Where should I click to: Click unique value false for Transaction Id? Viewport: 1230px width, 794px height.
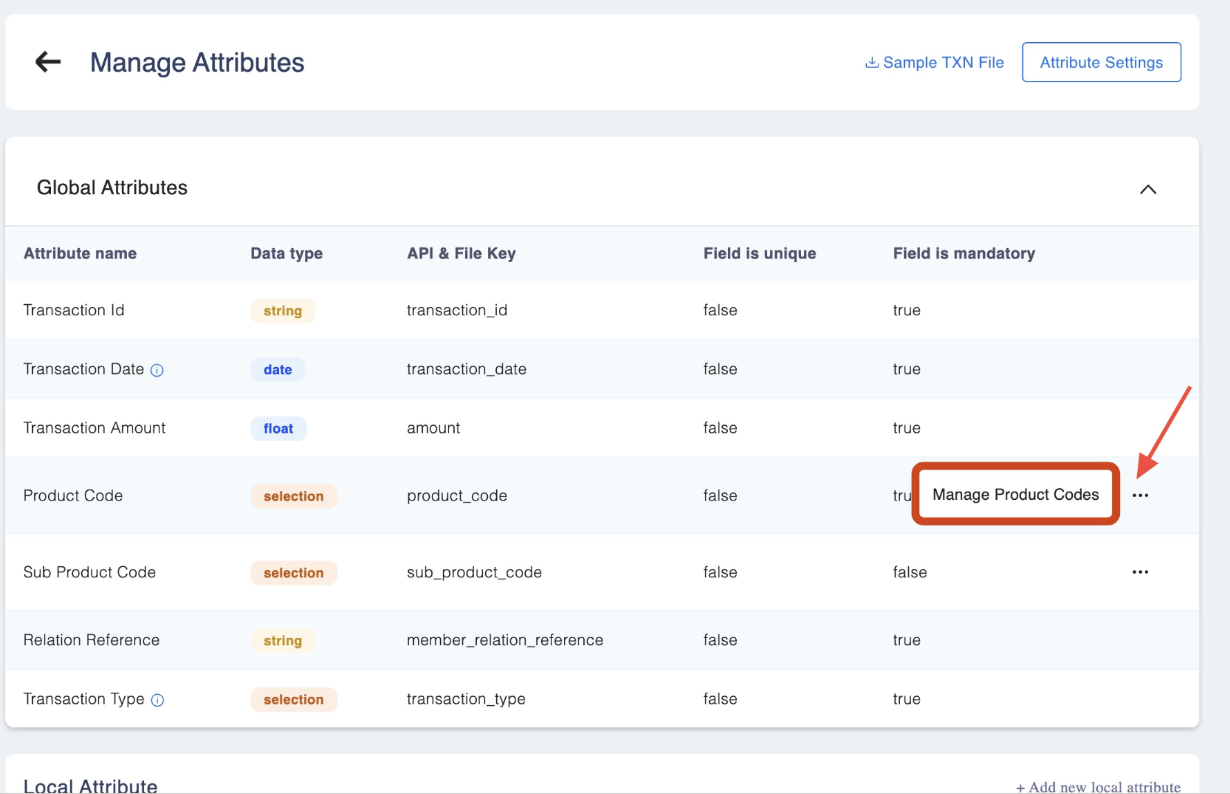720,310
